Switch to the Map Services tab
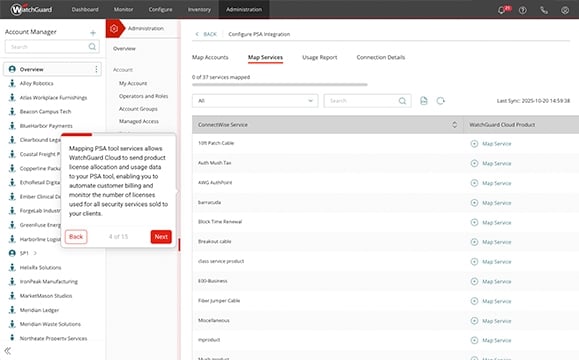The height and width of the screenshot is (360, 579). point(265,57)
